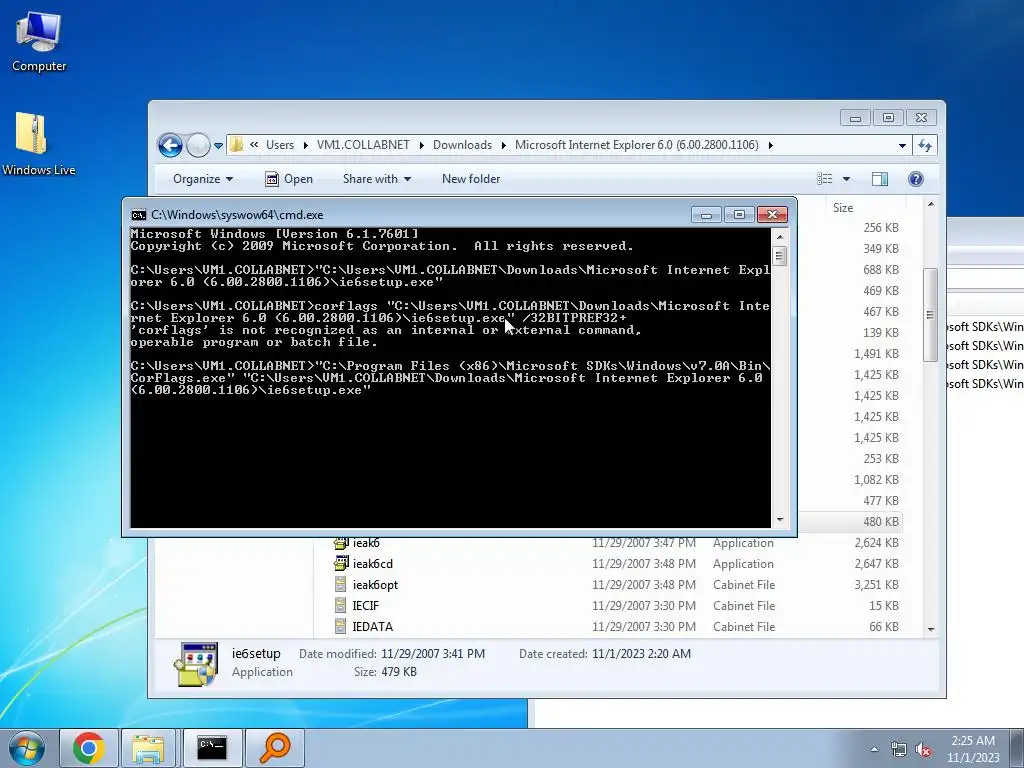Click the Explorer vertical scrollbar thumb
The image size is (1024, 768).
coord(931,315)
